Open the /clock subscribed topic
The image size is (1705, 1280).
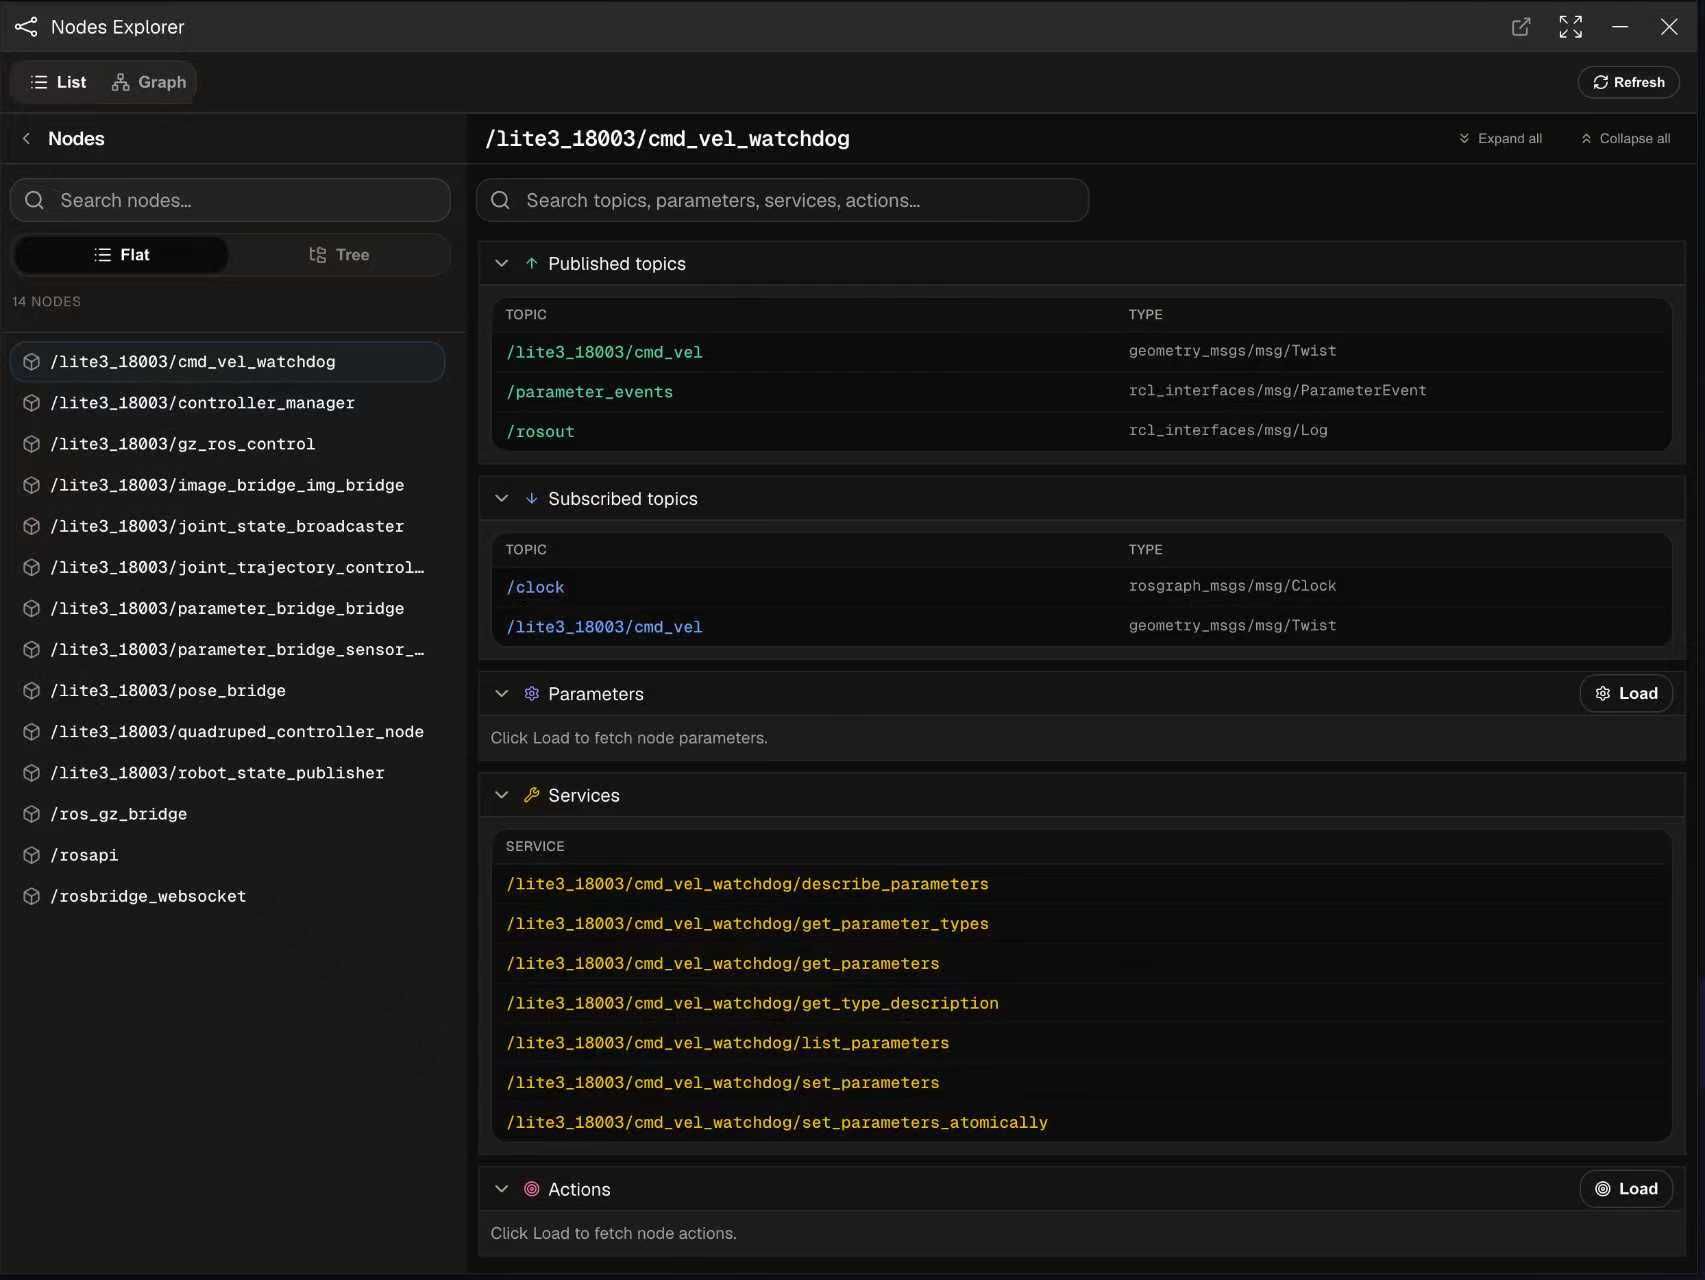click(535, 587)
